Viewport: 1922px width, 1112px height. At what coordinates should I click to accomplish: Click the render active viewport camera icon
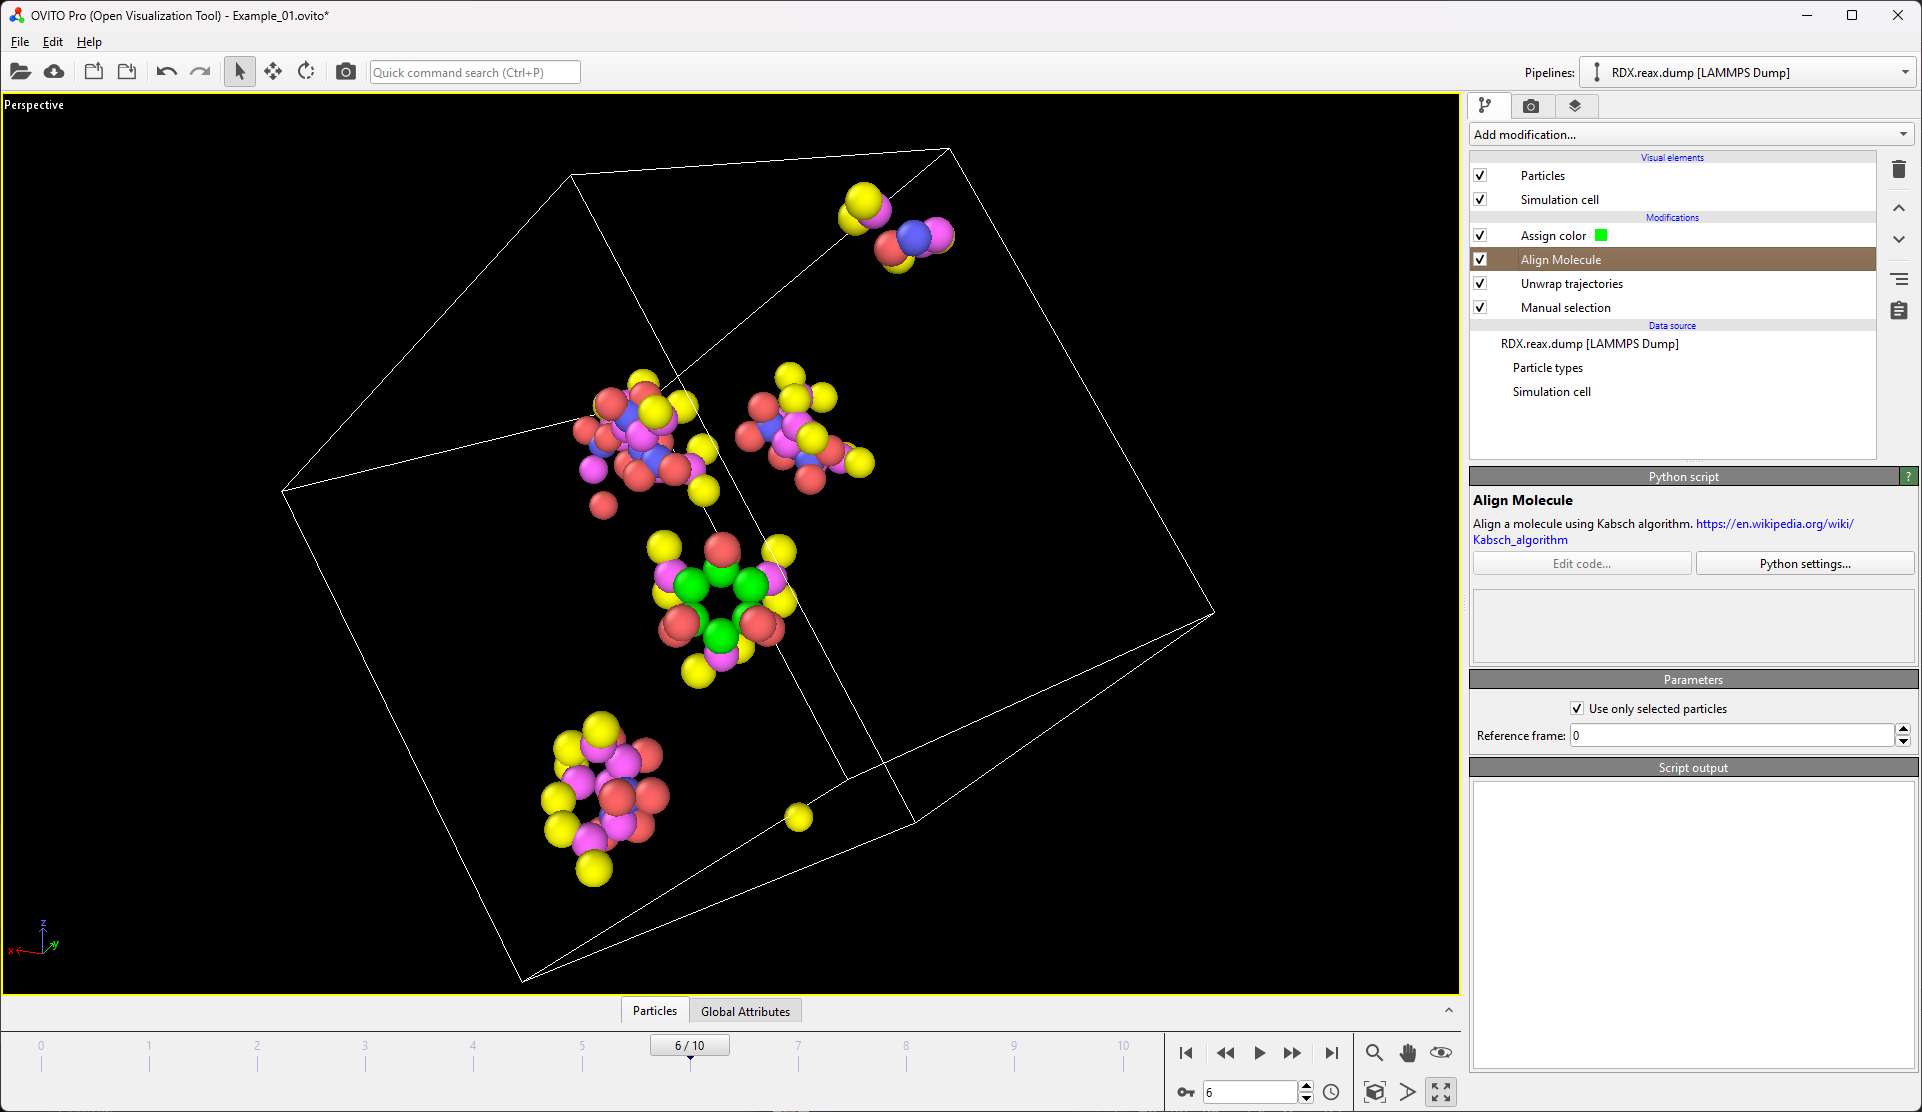[345, 72]
